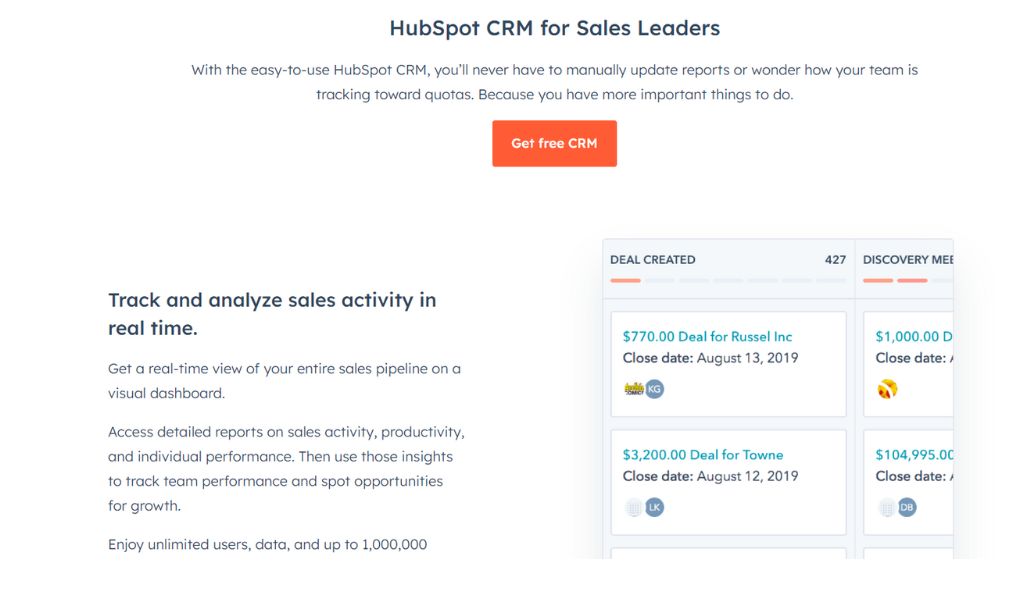Click the emoji company icon on $1,000.00 deal

click(887, 389)
